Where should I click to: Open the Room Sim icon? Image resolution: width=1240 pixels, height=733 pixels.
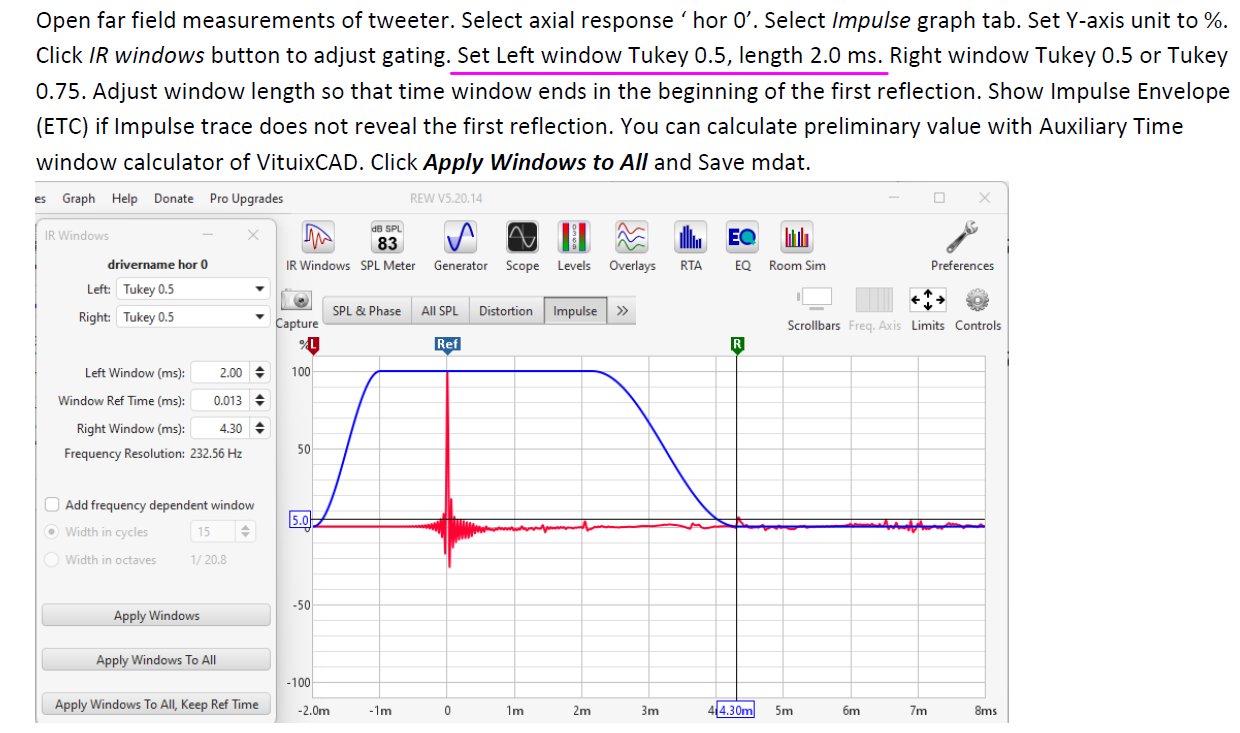tap(797, 237)
